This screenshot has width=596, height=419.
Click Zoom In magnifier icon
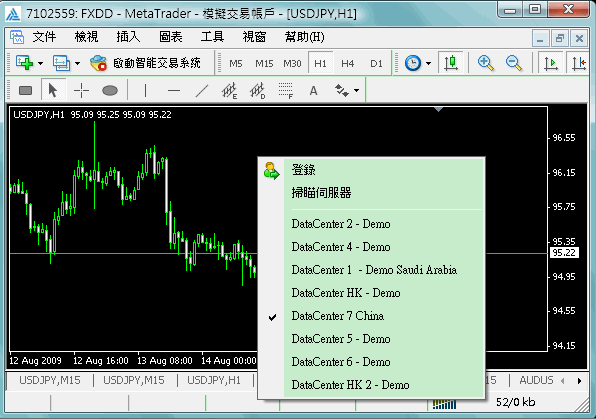(x=486, y=63)
